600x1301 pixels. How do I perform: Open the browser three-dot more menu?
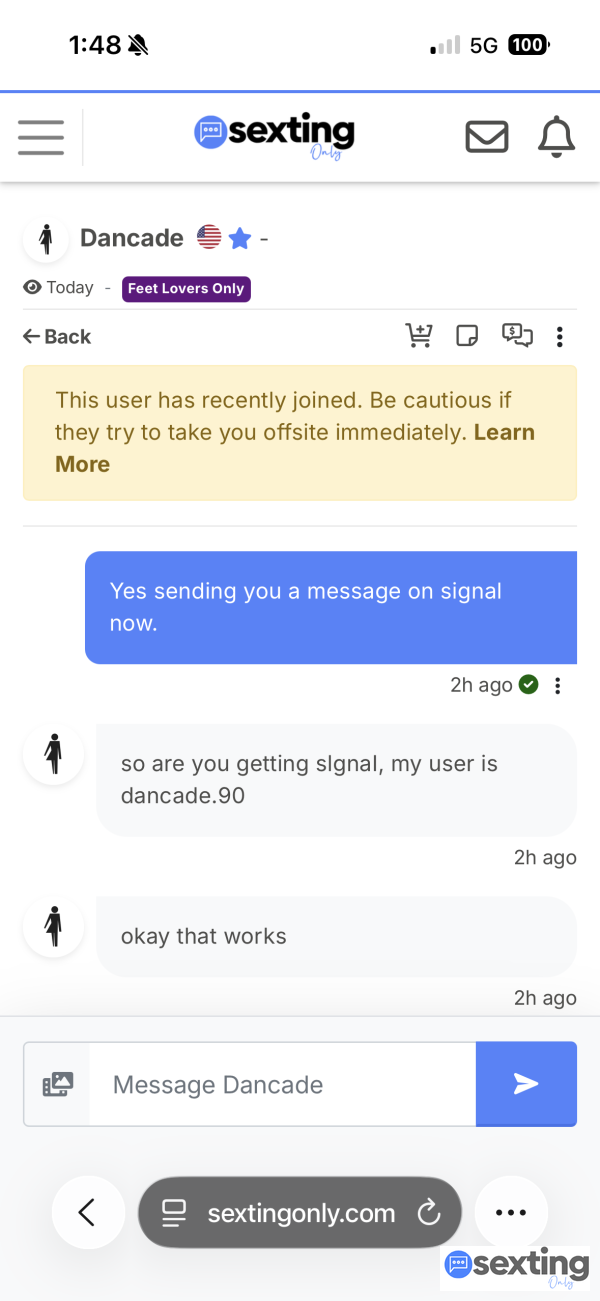tap(511, 1213)
